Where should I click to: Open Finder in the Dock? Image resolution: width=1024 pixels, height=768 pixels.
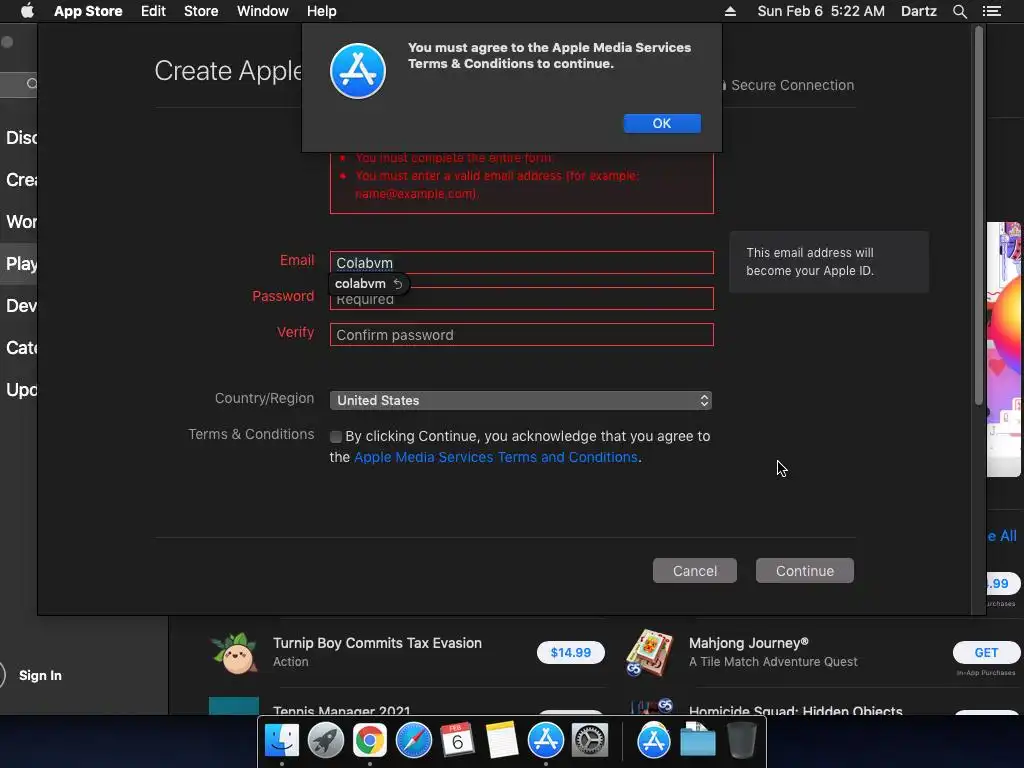pos(281,741)
